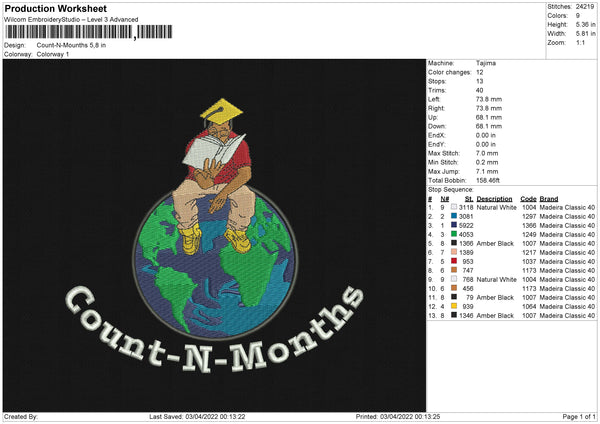The width and height of the screenshot is (600, 424).
Task: Click 'Madeira Classic 40' brand in stop row 10
Action: 567,289
